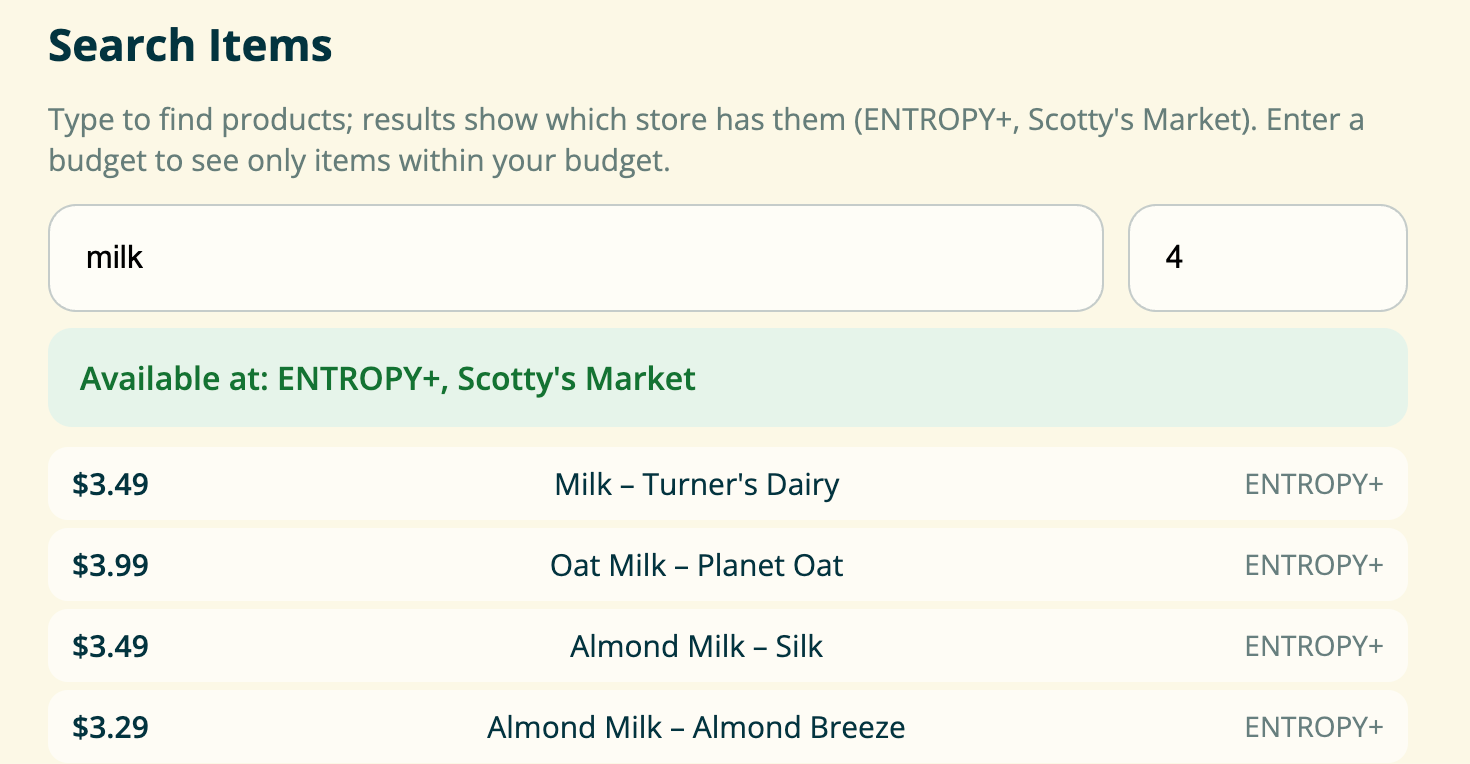Click the ENTROPY+ store label on Silk row
Viewport: 1470px width, 764px height.
pyautogui.click(x=1313, y=647)
